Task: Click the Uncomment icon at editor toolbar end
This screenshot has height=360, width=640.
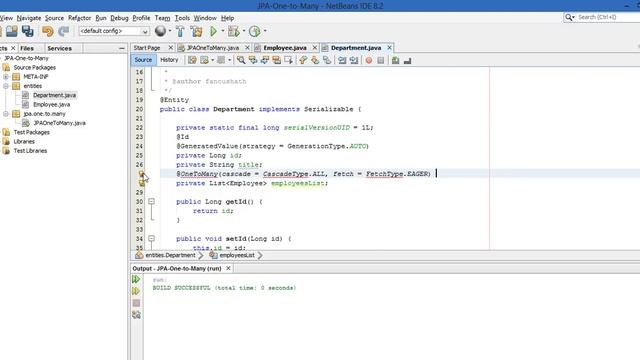Action: (407, 60)
